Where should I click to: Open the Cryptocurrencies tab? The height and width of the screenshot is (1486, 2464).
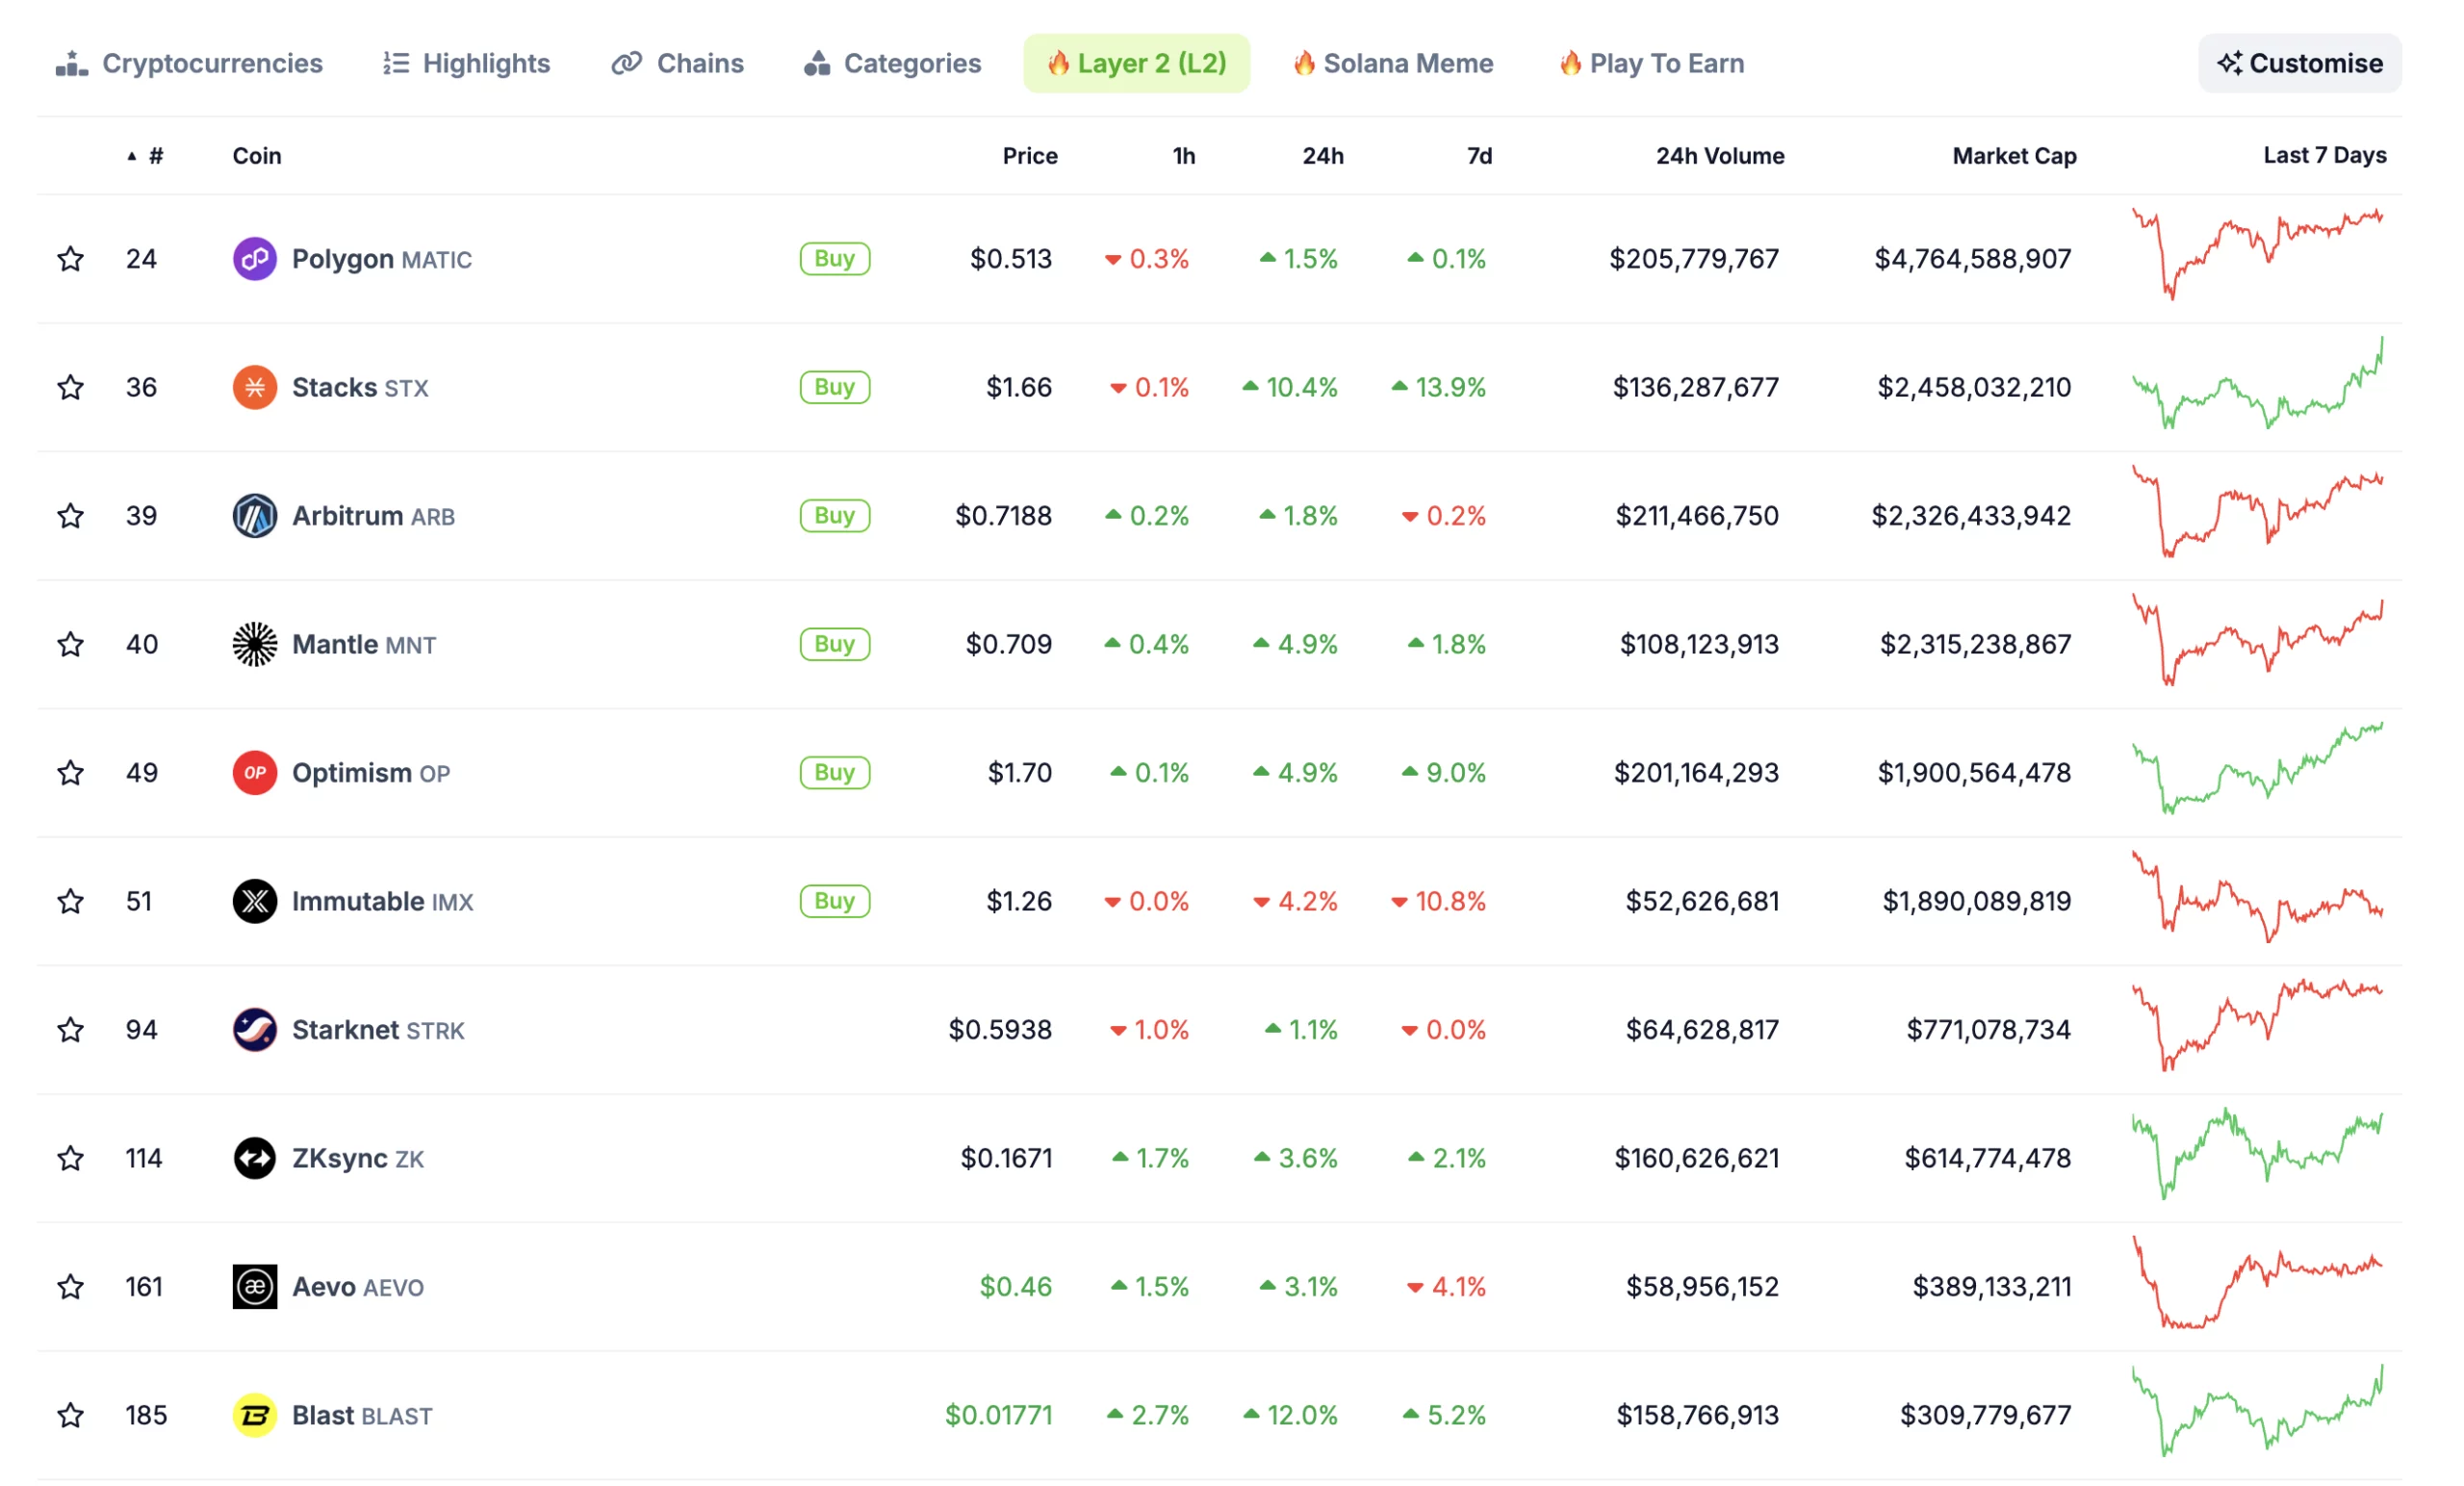tap(189, 63)
